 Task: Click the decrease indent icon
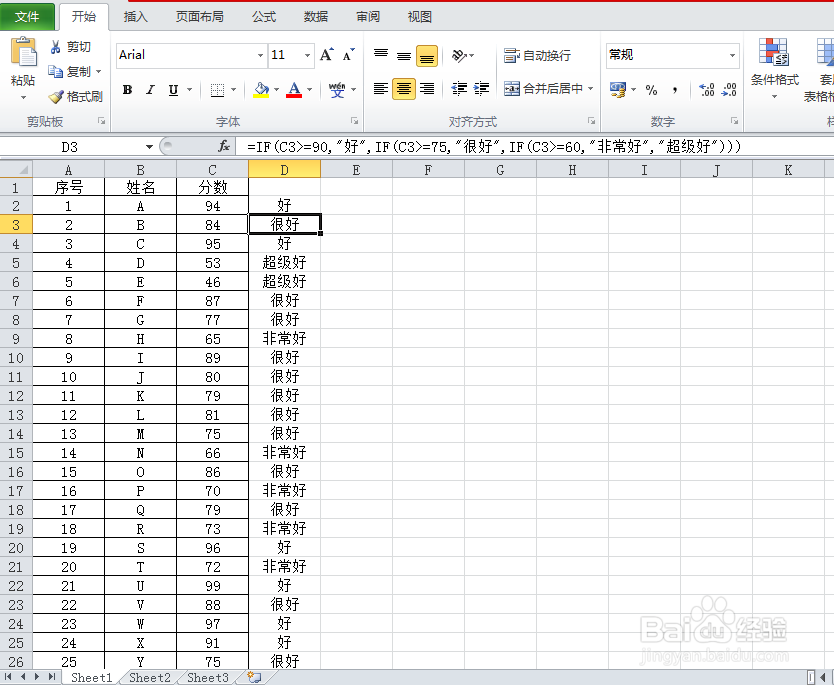click(x=459, y=89)
